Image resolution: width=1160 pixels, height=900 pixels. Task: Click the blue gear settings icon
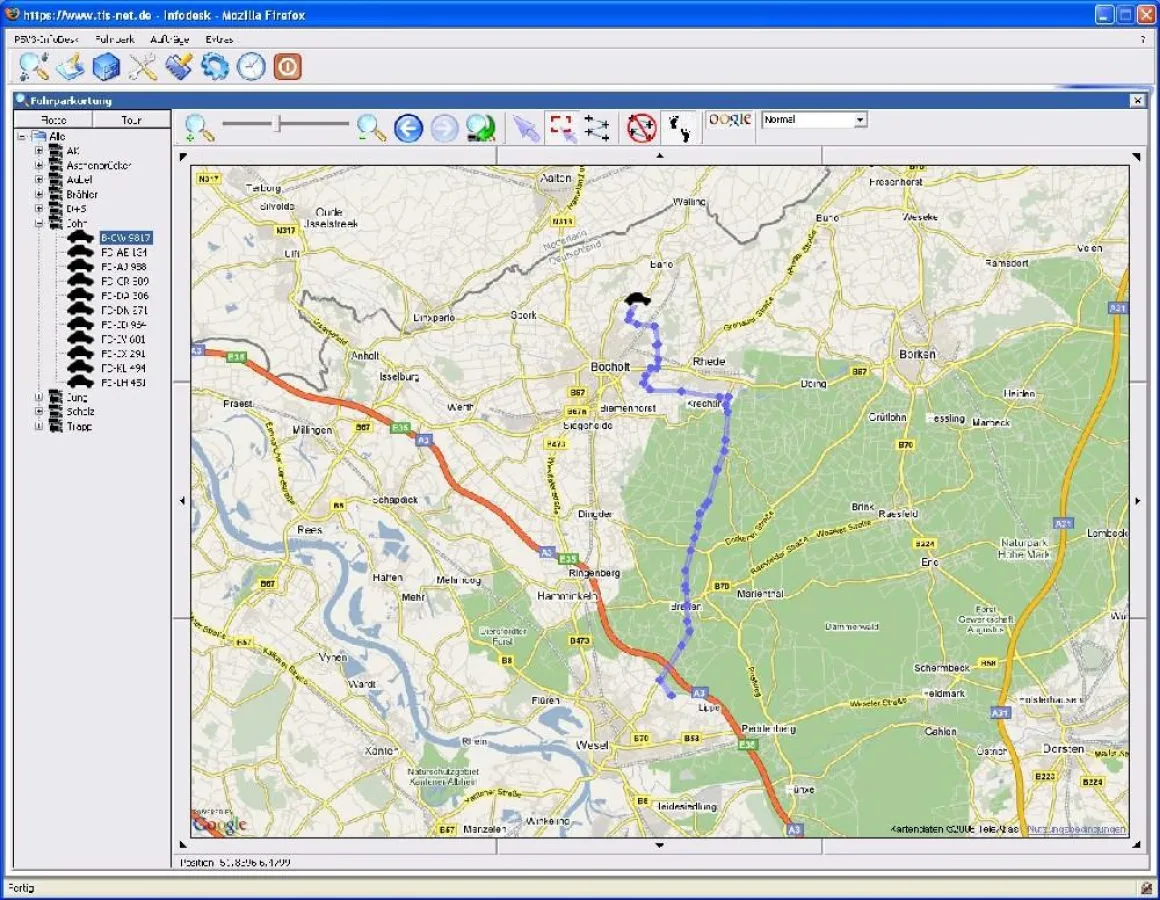point(215,66)
